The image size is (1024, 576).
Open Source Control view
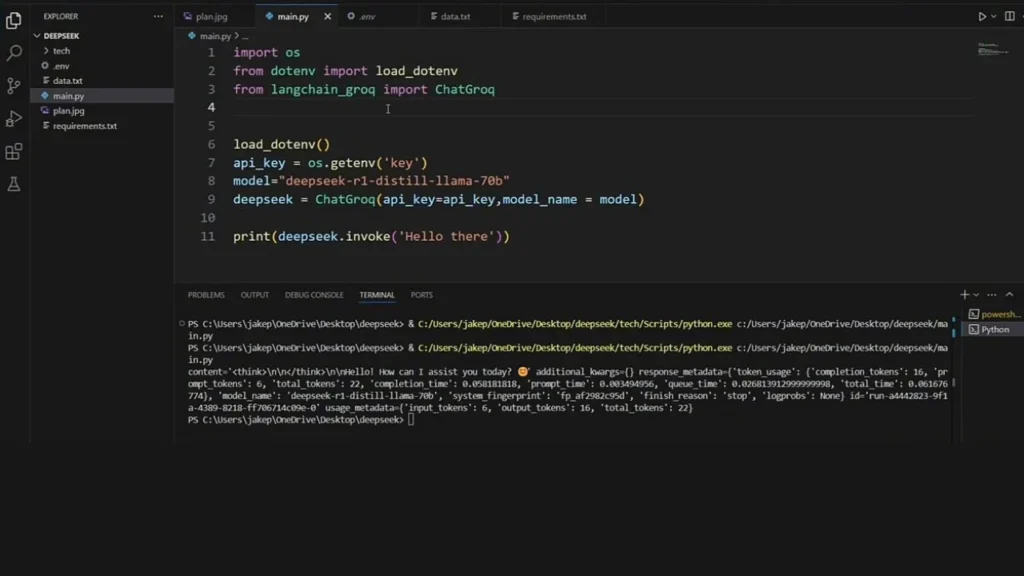tap(14, 86)
